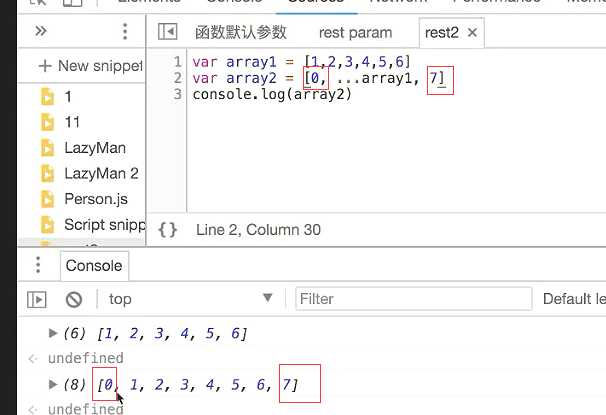This screenshot has width=606, height=415.
Task: Focus the console Filter input field
Action: click(x=414, y=299)
